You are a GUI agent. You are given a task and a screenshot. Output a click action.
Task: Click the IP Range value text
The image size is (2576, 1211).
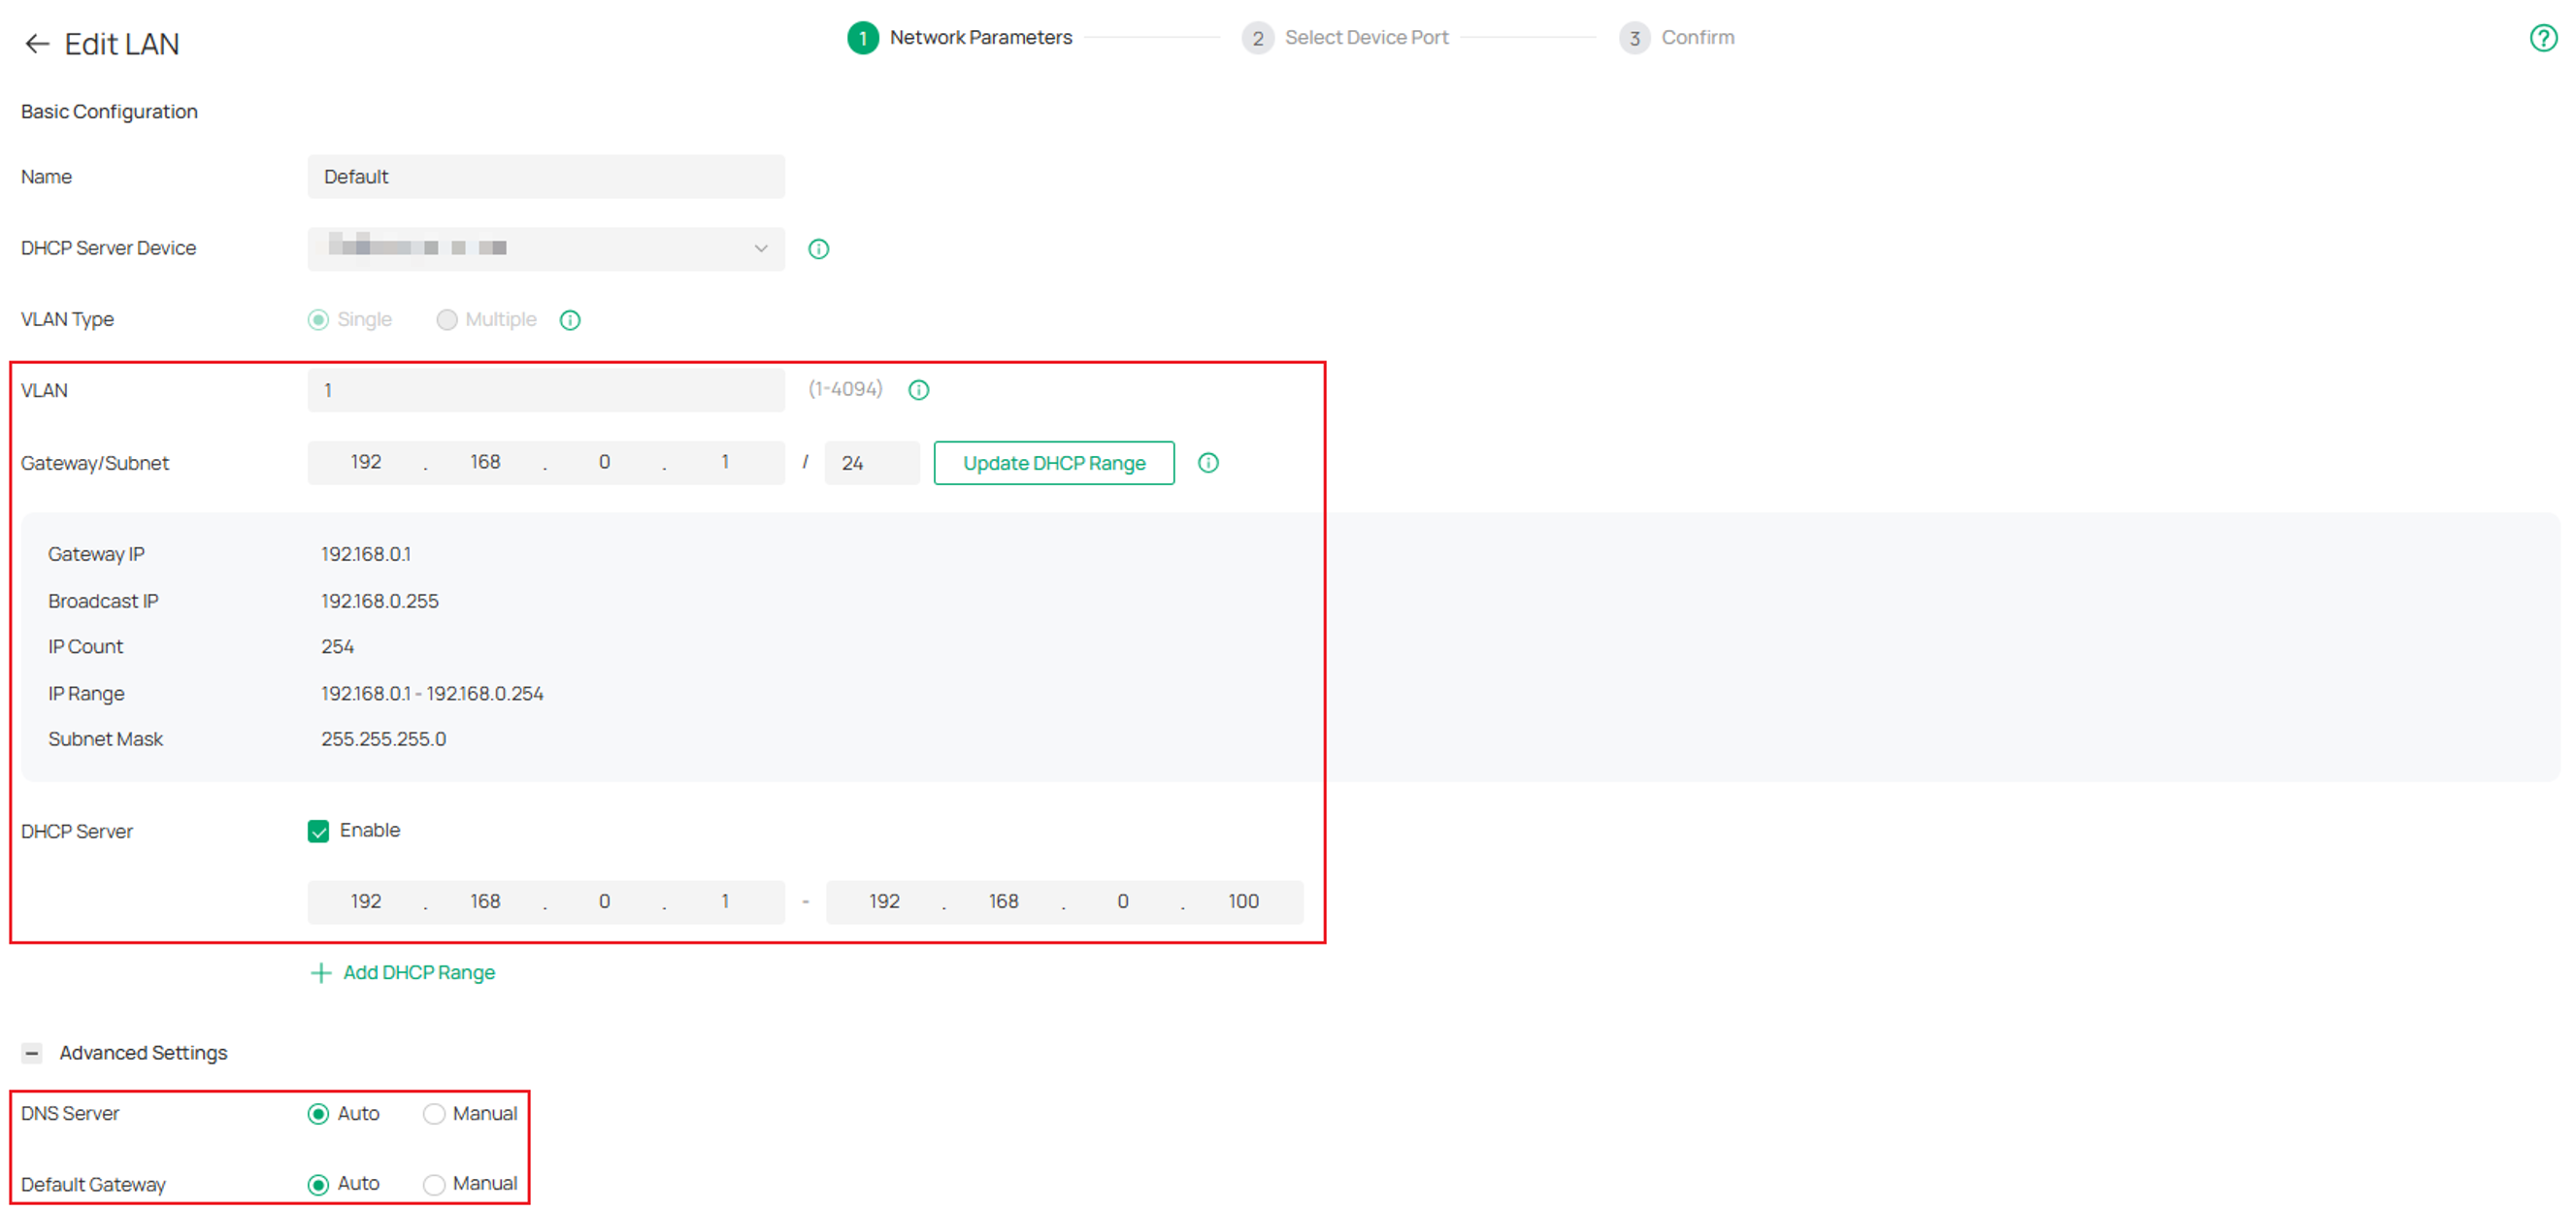432,694
